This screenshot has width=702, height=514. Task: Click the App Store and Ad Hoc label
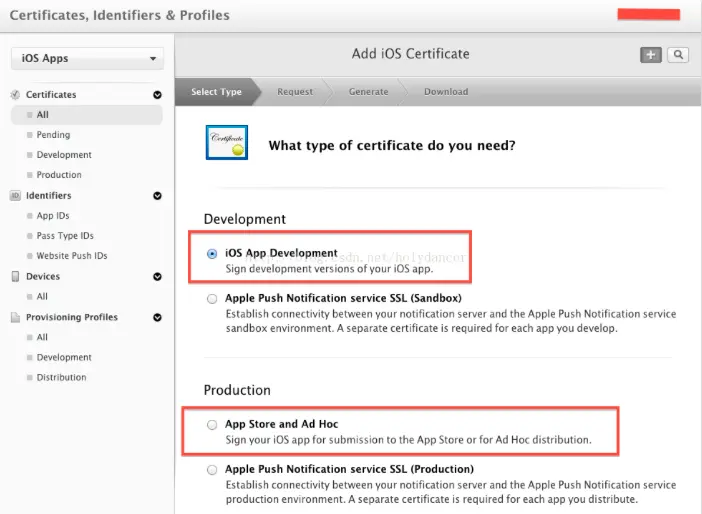282,424
